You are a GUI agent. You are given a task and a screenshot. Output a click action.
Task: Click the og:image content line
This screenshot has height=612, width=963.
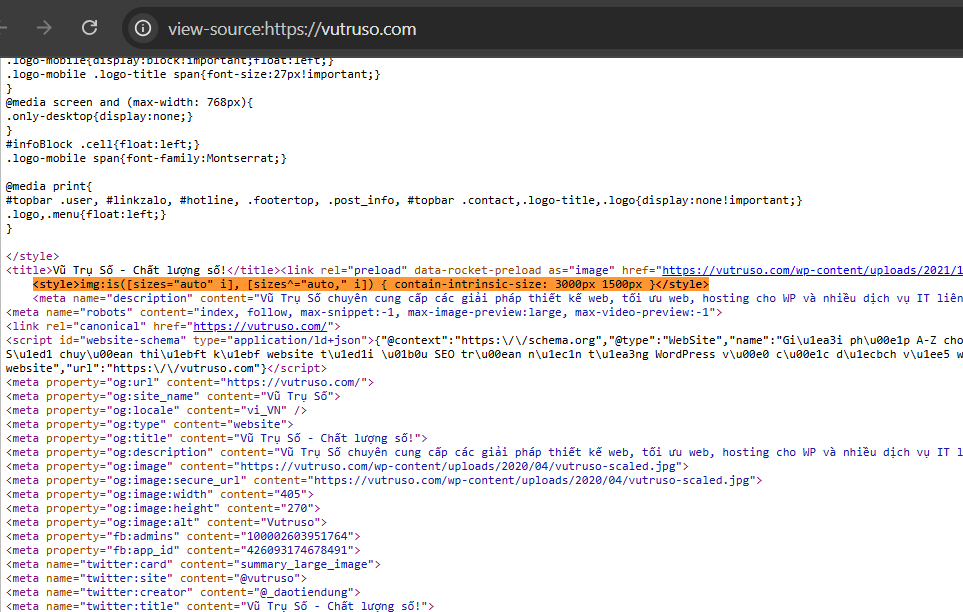[347, 466]
